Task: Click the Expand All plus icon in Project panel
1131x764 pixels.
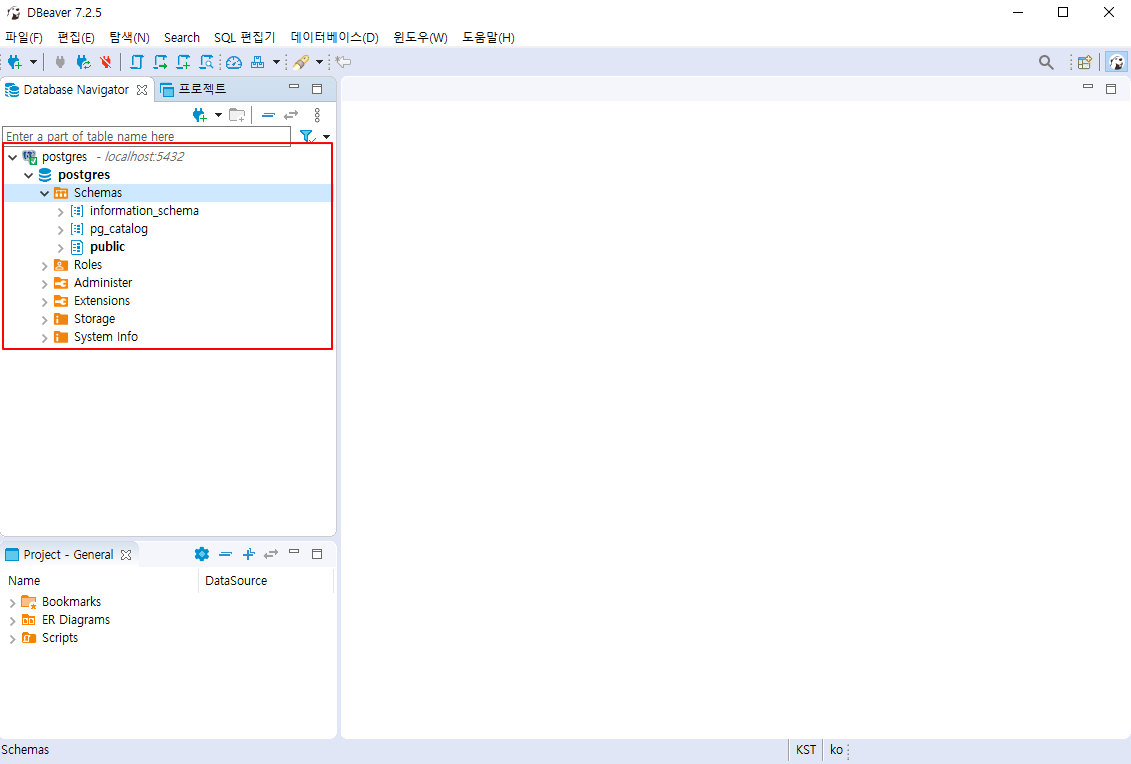Action: [249, 554]
